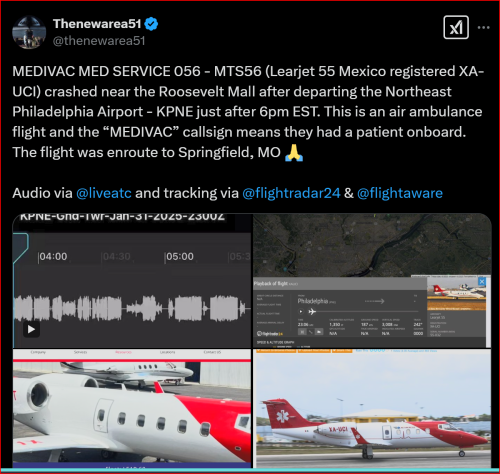Click the airplane icon on playback slider
The width and height of the screenshot is (500, 474).
click(x=312, y=311)
